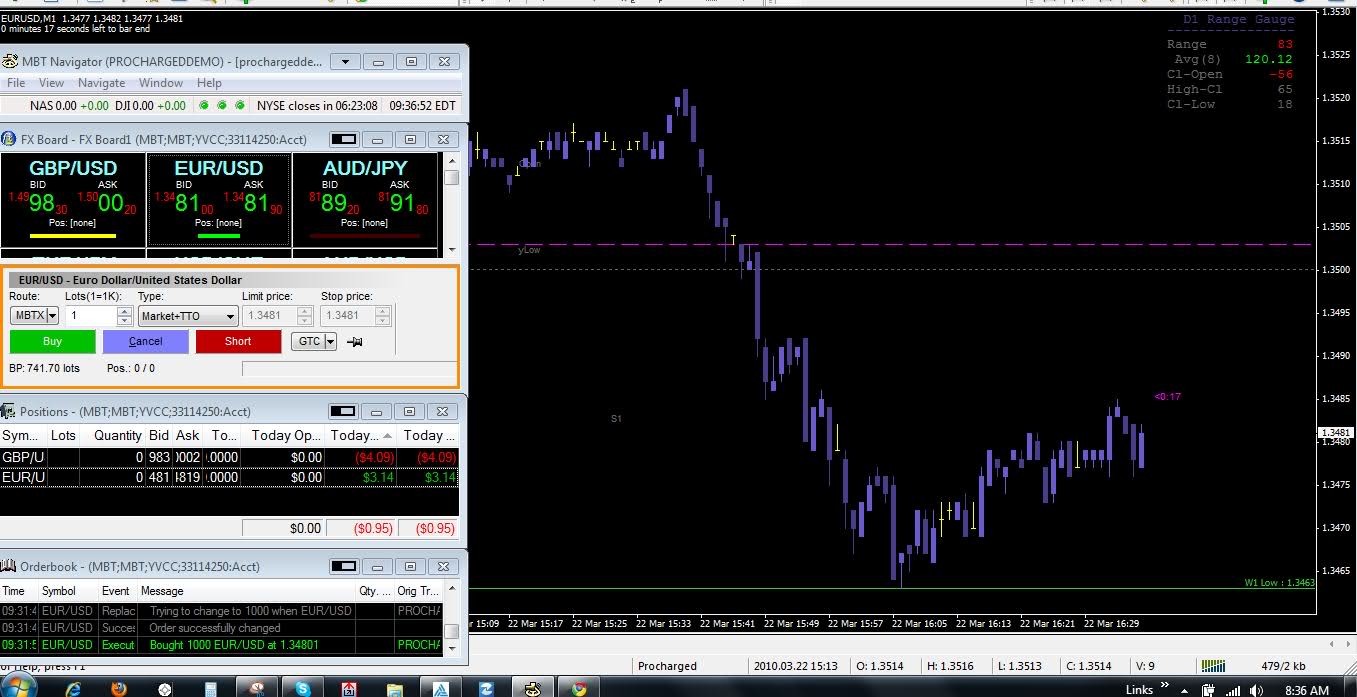Image resolution: width=1357 pixels, height=697 pixels.
Task: Click into the Lots quantity field
Action: [x=91, y=315]
